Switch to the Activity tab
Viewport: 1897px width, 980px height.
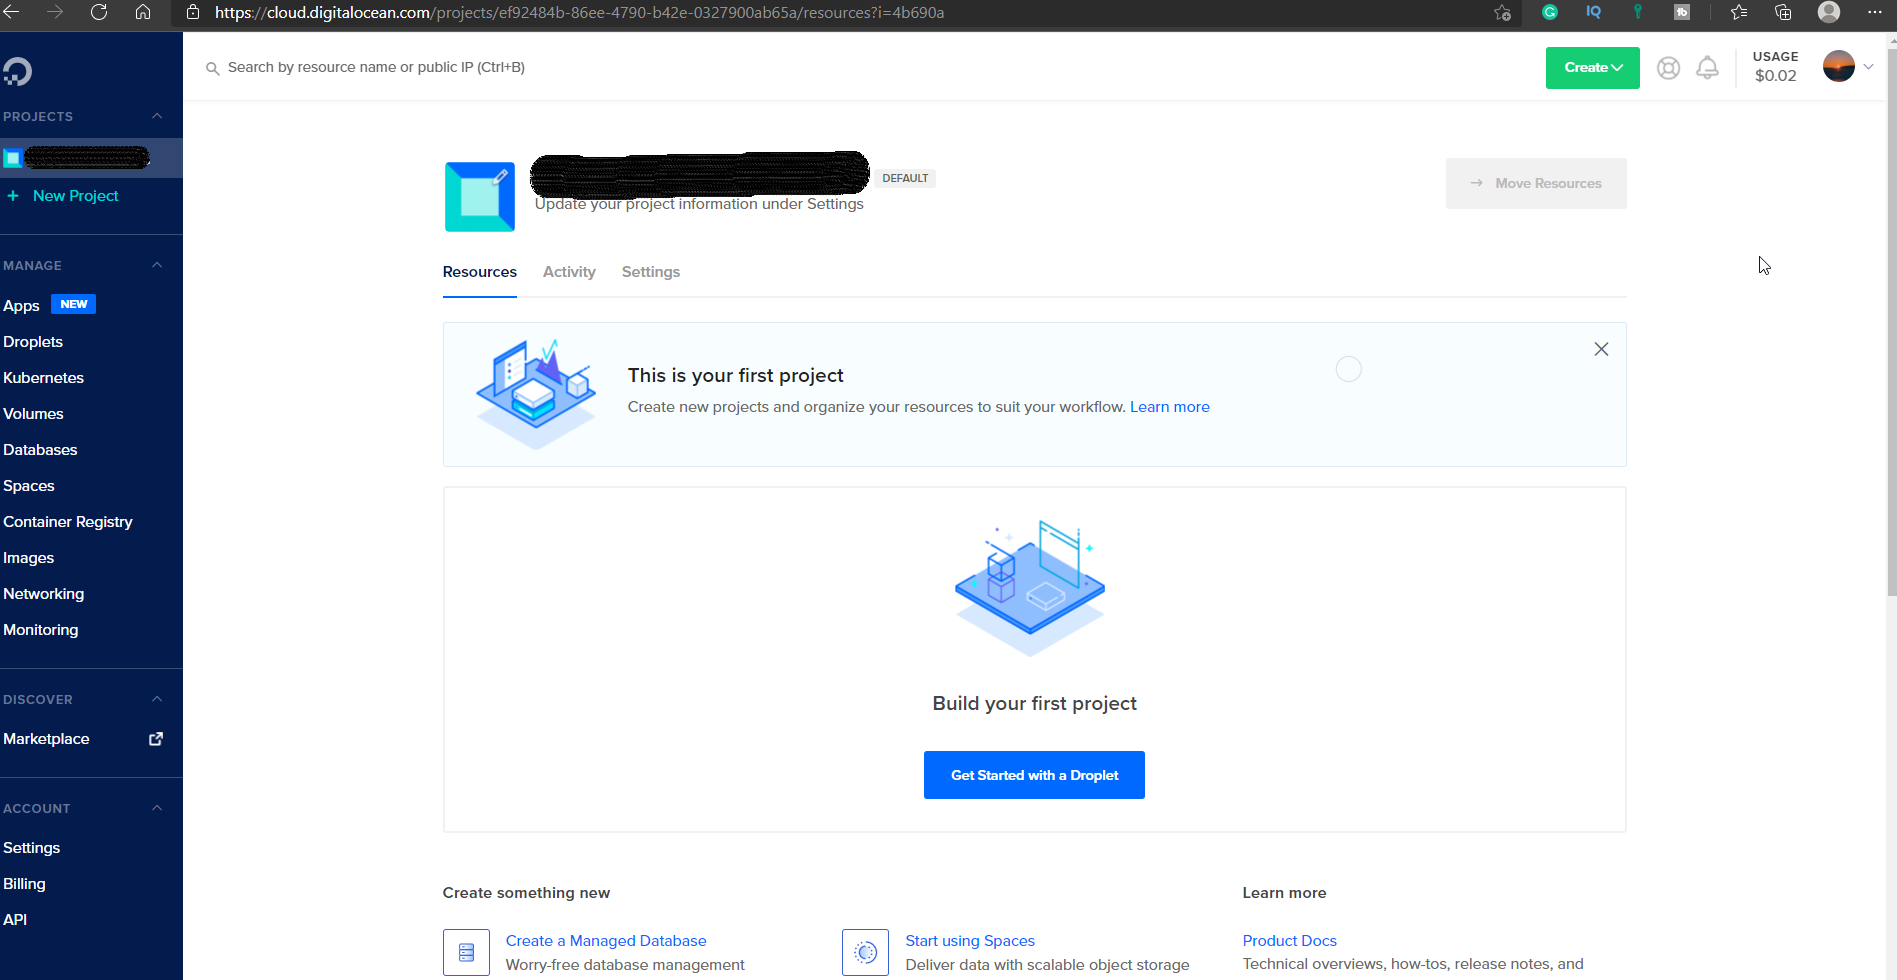pos(569,272)
